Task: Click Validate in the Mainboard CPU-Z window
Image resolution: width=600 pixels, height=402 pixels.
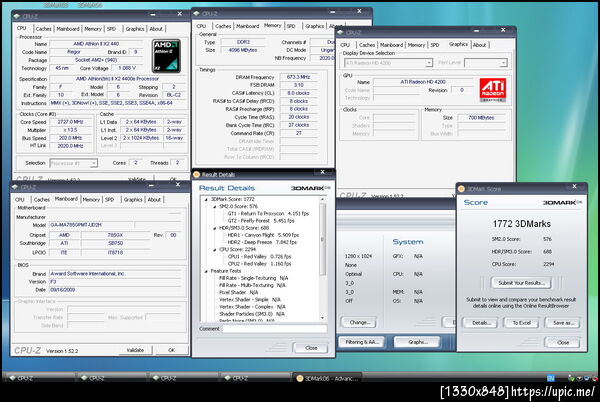Action: click(x=135, y=350)
